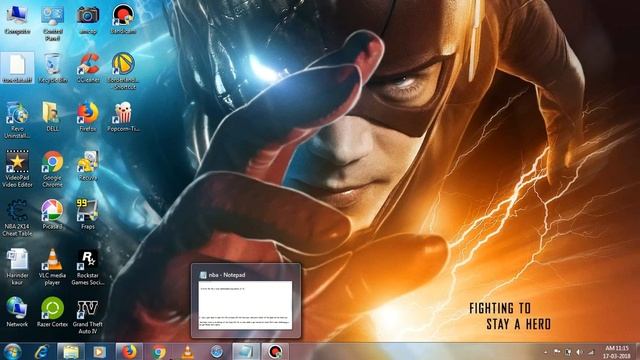Open Windows Explorer from the taskbar

[x=71, y=351]
